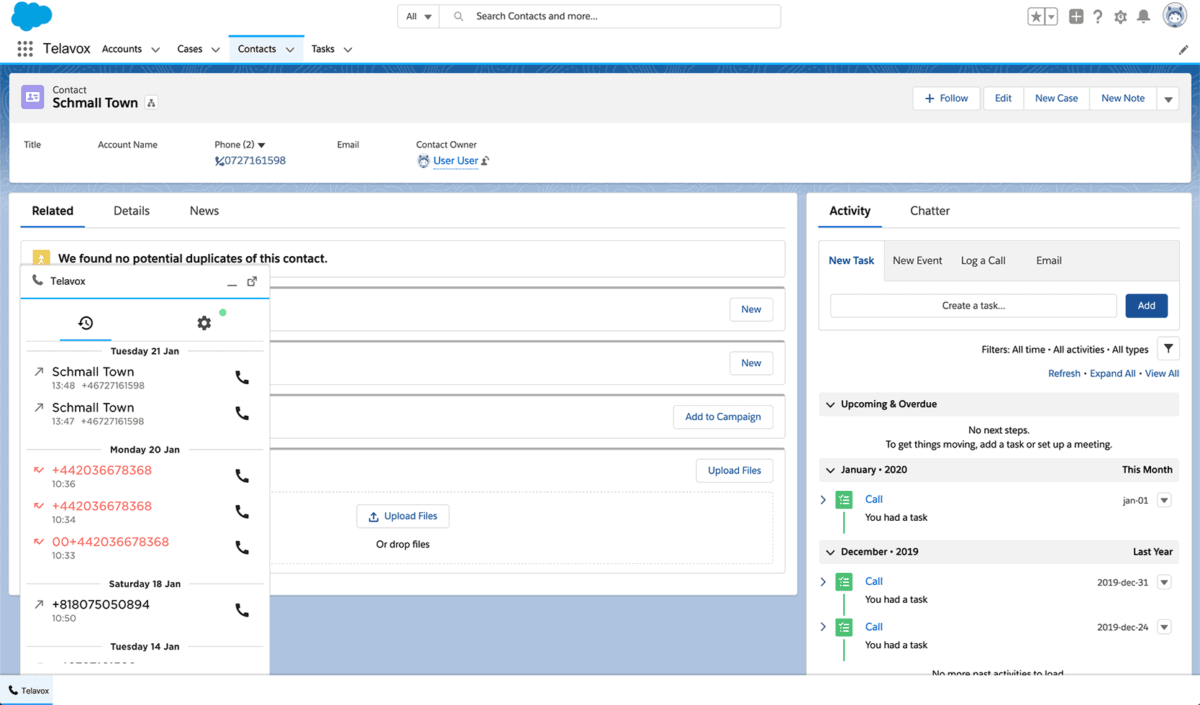The height and width of the screenshot is (705, 1200).
Task: Switch to the Details tab
Action: [131, 211]
